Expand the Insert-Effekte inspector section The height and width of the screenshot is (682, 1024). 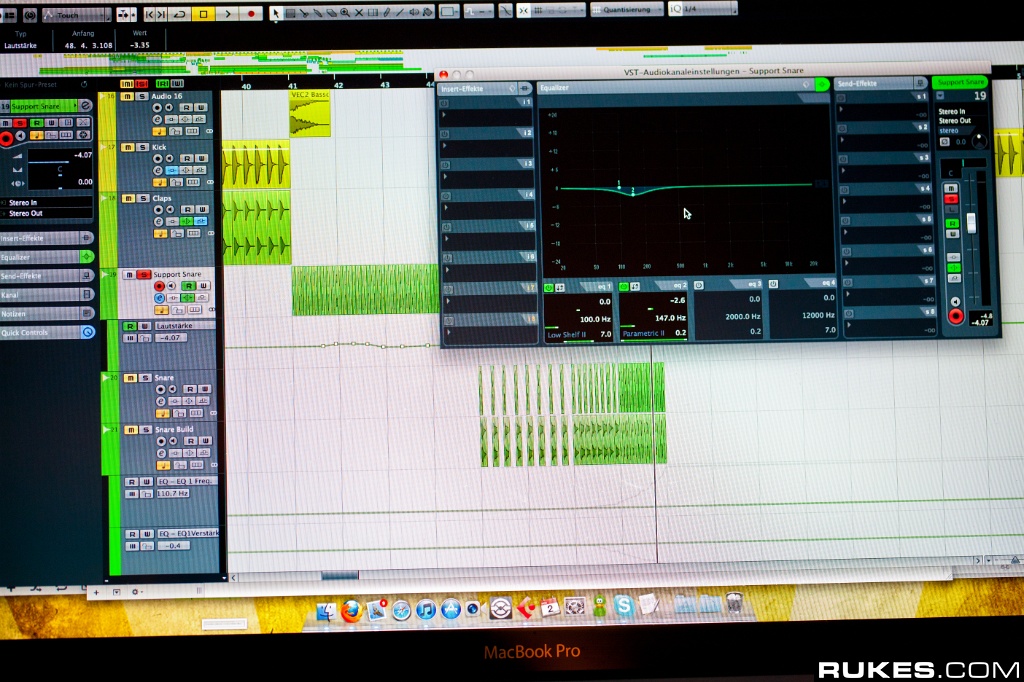pos(45,238)
